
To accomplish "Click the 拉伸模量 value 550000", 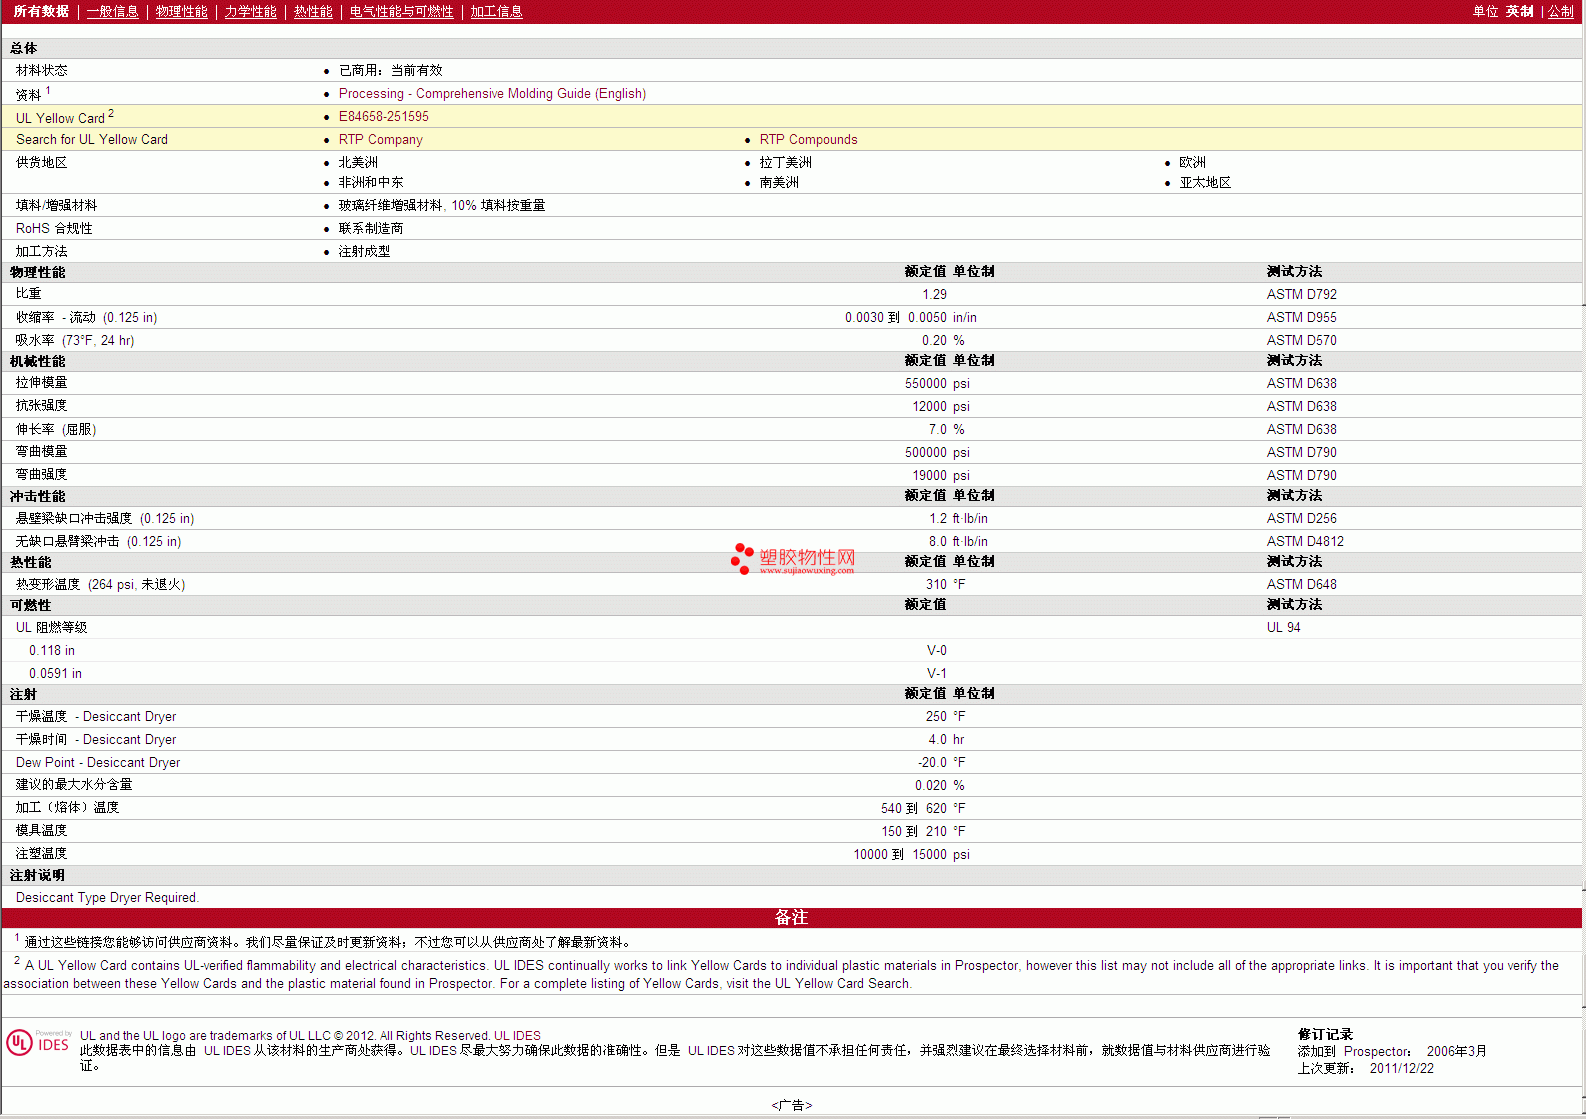I will pyautogui.click(x=925, y=383).
